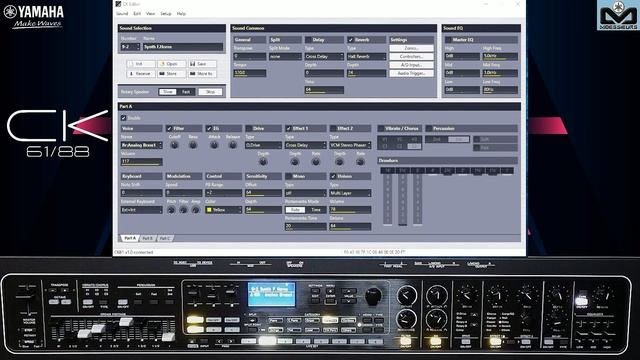
Task: Enable the Percussion checkbox
Action: (429, 129)
